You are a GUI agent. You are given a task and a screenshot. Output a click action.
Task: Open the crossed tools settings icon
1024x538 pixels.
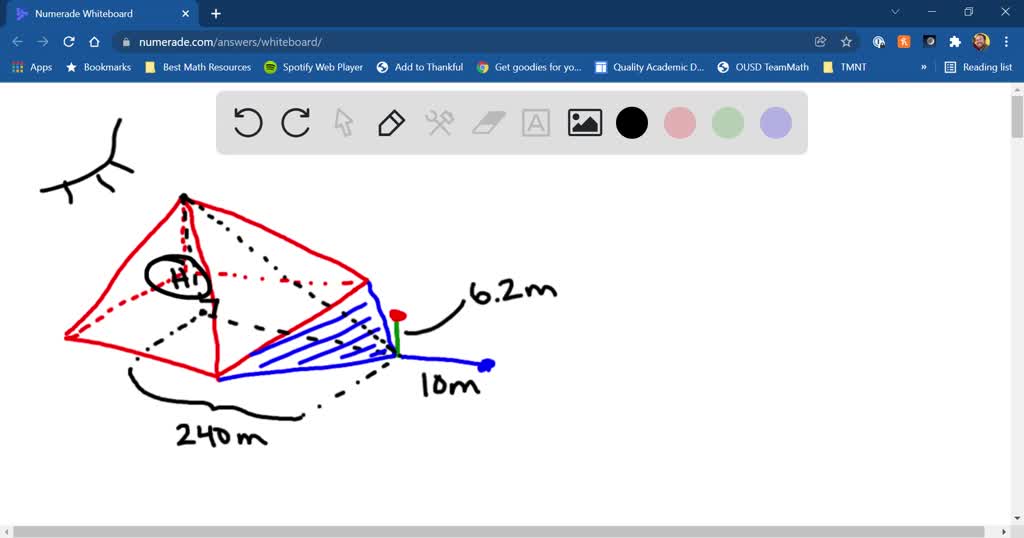440,123
